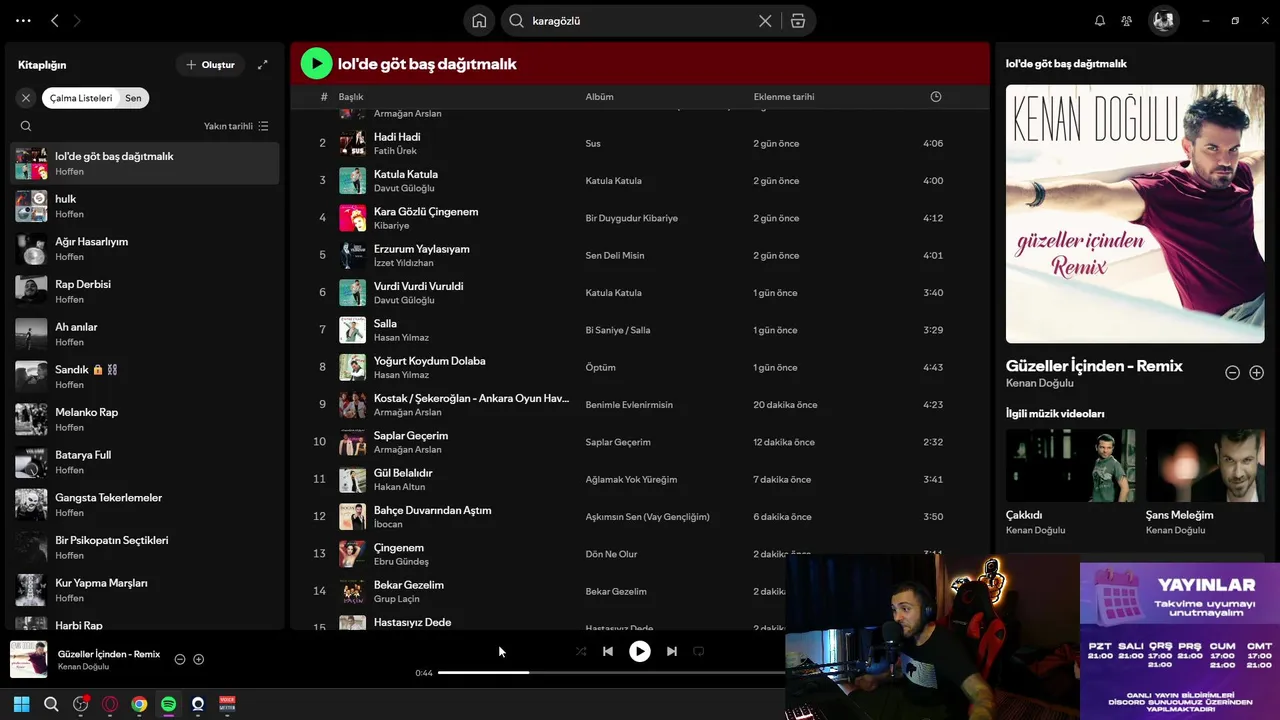Click now-playing plus icon in bottom bar
The image size is (1280, 720).
pos(199,659)
